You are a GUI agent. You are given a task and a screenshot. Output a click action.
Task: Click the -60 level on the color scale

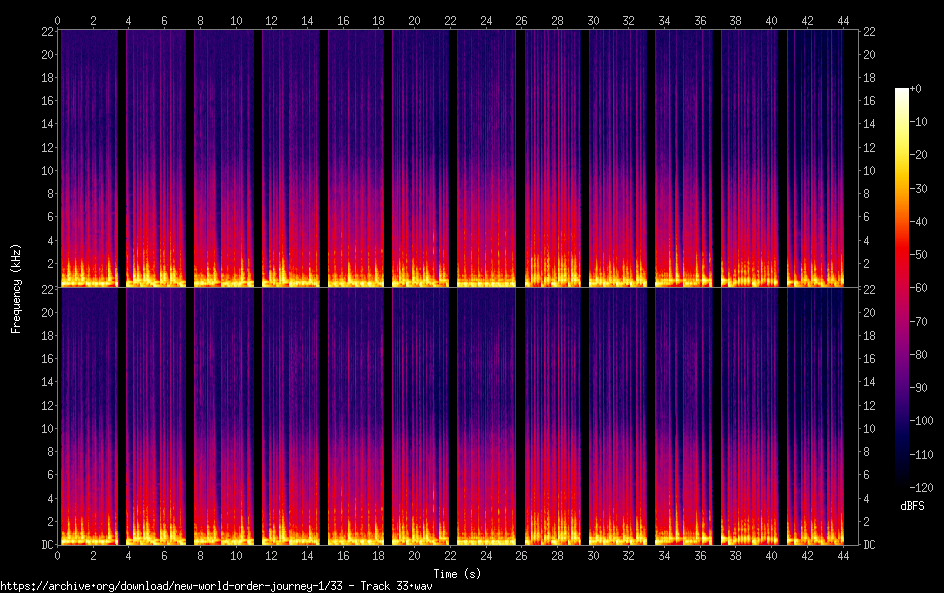902,289
